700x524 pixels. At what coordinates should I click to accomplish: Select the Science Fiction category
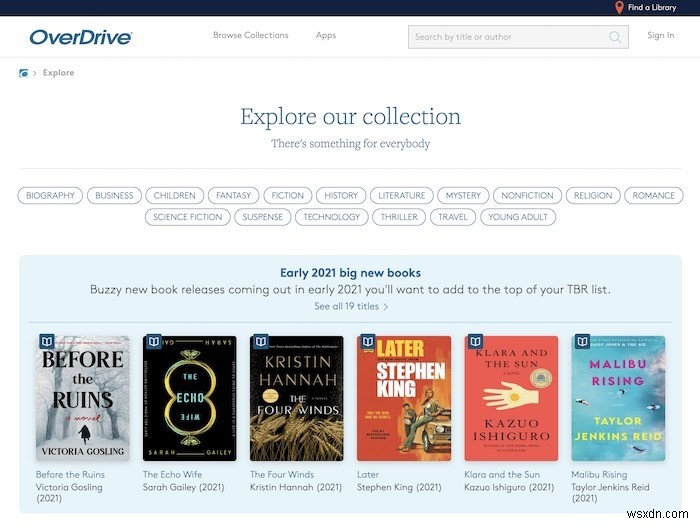tap(188, 217)
